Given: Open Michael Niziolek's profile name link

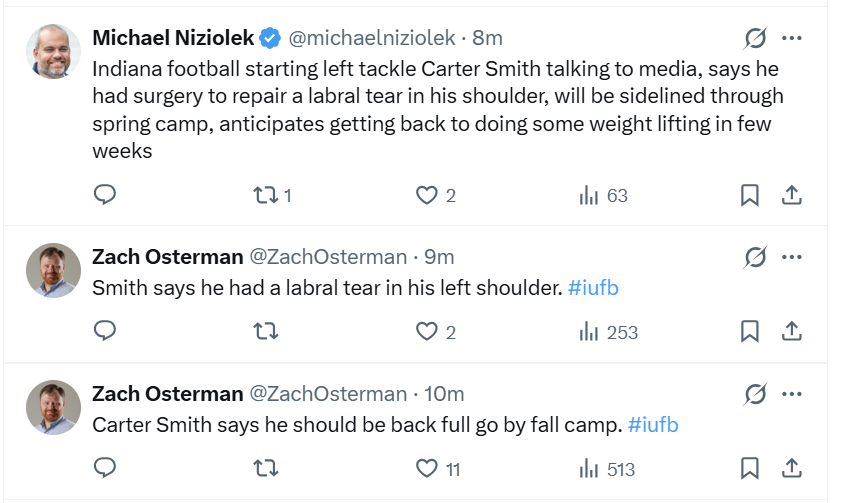Looking at the screenshot, I should point(173,38).
